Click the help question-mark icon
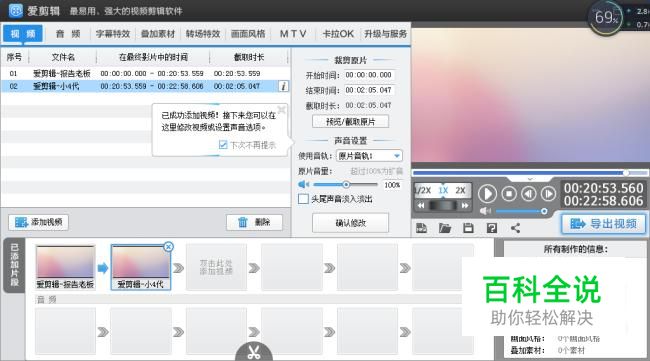The image size is (650, 361). 492,228
